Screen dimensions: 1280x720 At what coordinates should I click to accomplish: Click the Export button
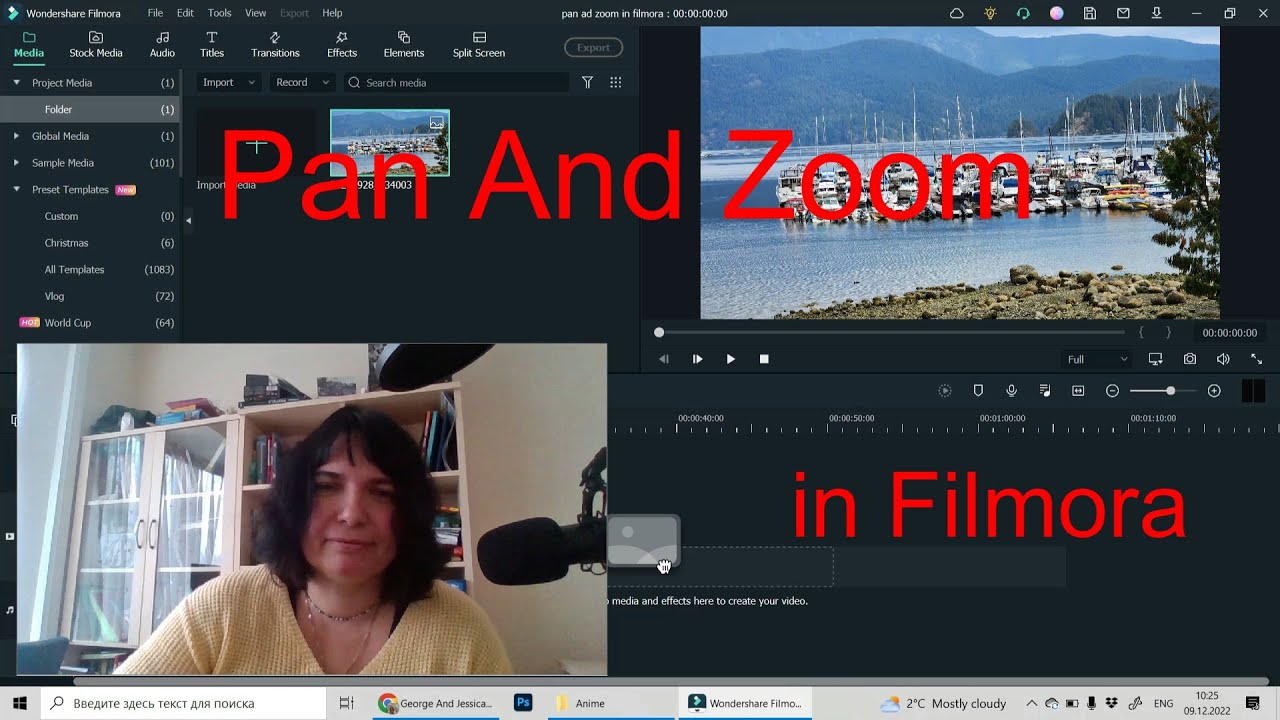click(x=593, y=47)
